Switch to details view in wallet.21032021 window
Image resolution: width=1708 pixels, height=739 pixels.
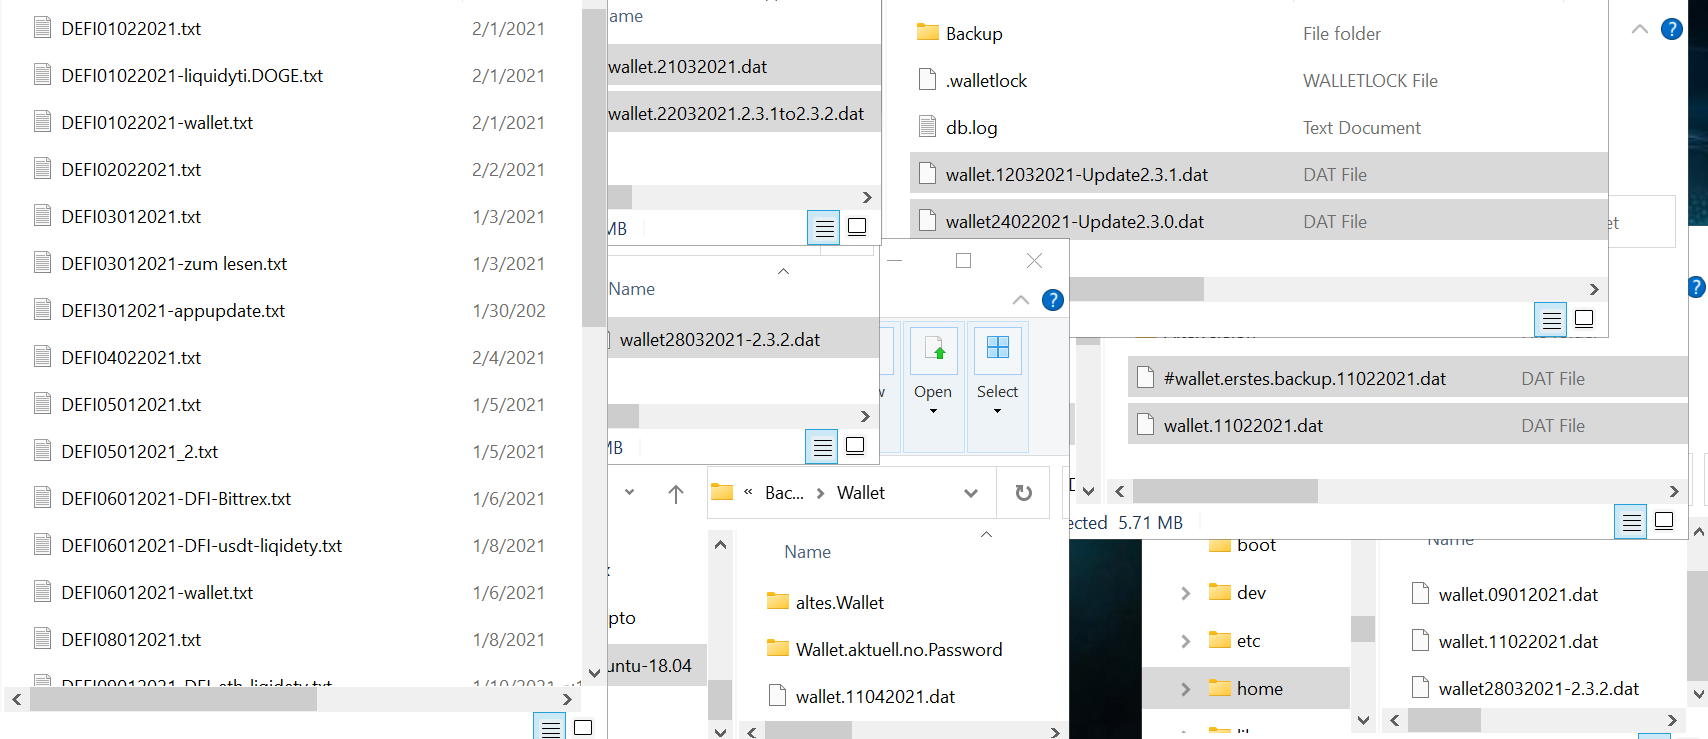click(824, 228)
